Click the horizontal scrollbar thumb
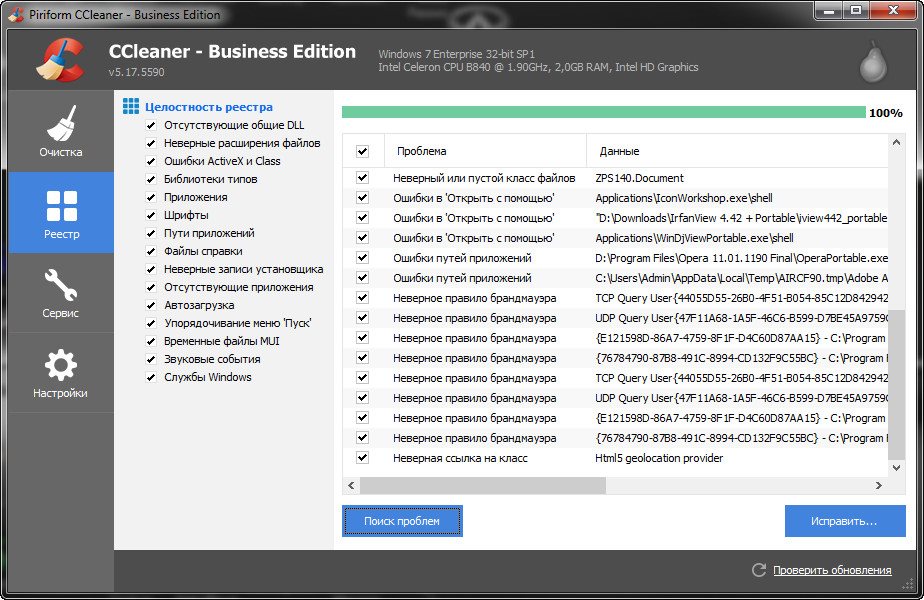Image resolution: width=924 pixels, height=600 pixels. pyautogui.click(x=483, y=486)
